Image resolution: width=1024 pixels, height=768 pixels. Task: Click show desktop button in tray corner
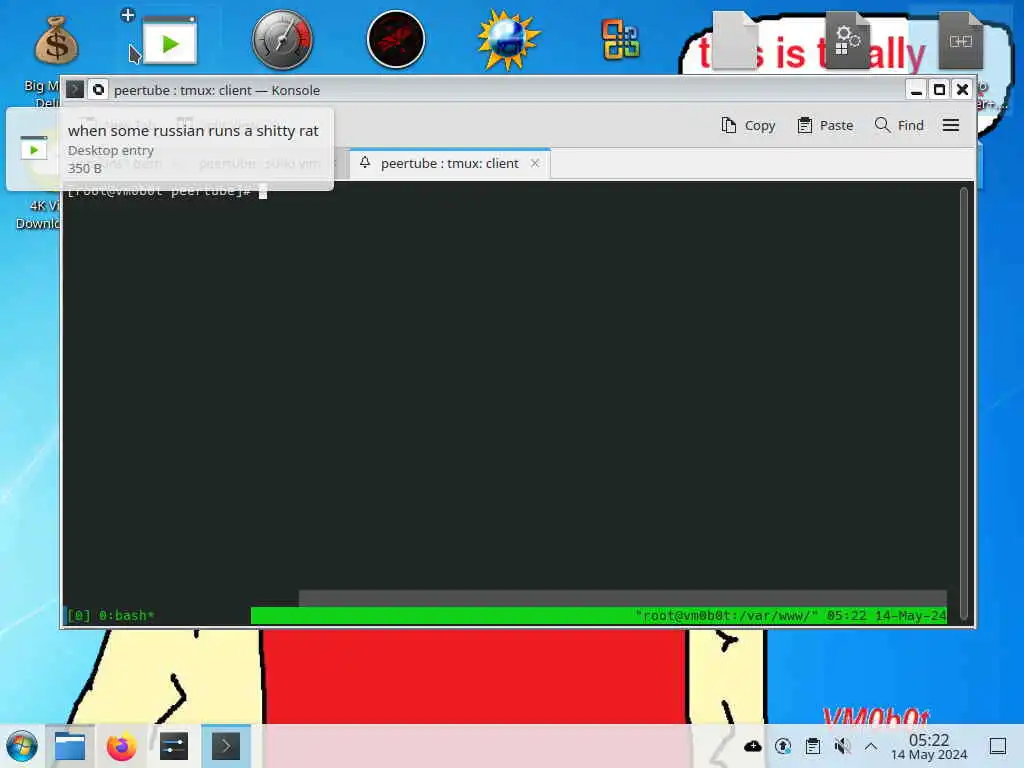(x=998, y=746)
